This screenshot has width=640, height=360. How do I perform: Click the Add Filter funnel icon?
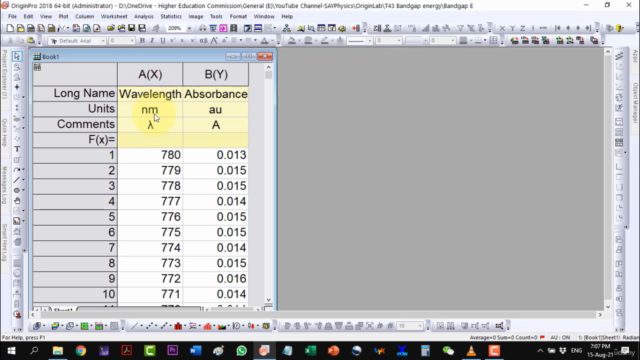(x=460, y=28)
